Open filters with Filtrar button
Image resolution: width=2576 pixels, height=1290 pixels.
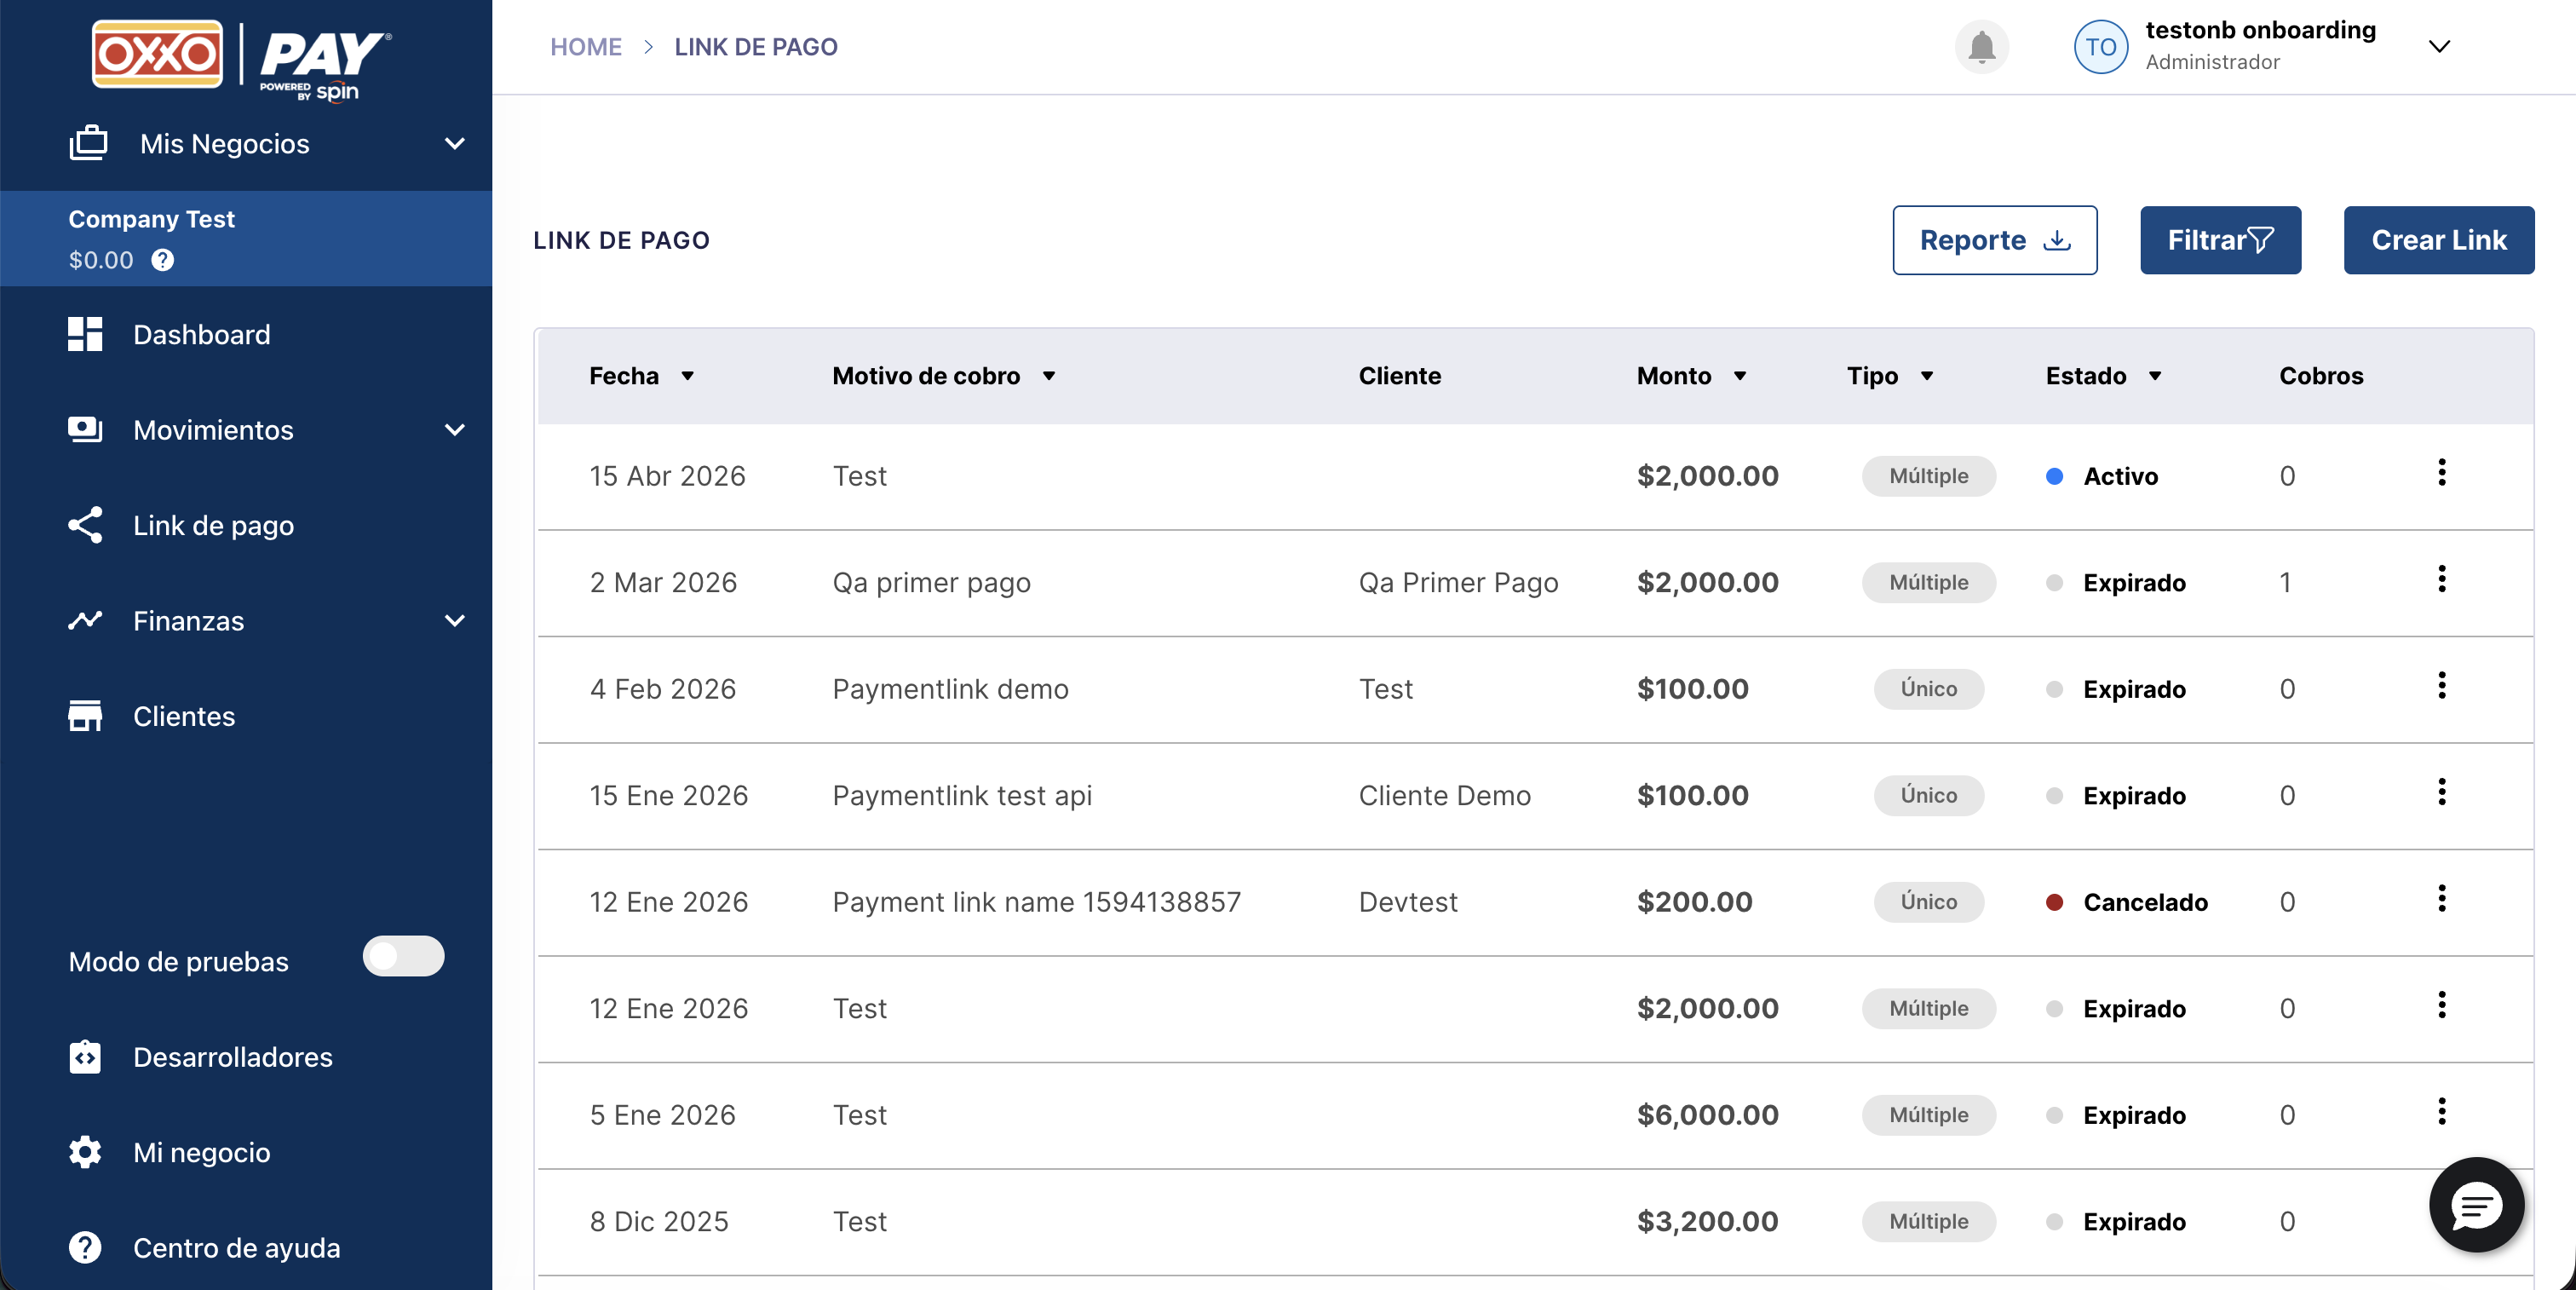pyautogui.click(x=2219, y=240)
